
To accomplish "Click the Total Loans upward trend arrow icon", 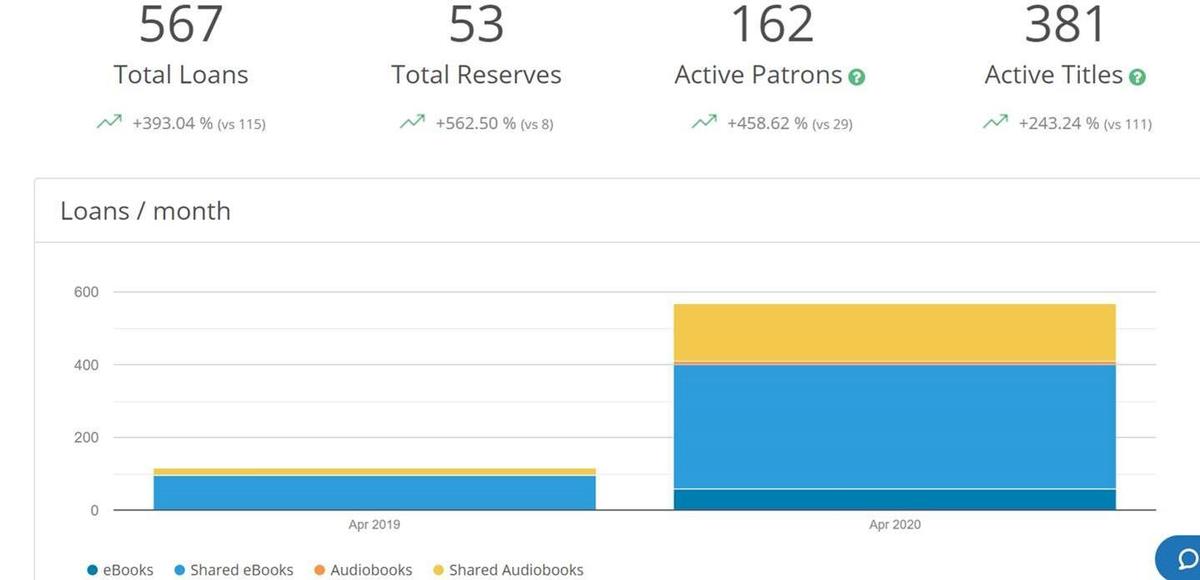I will (108, 123).
